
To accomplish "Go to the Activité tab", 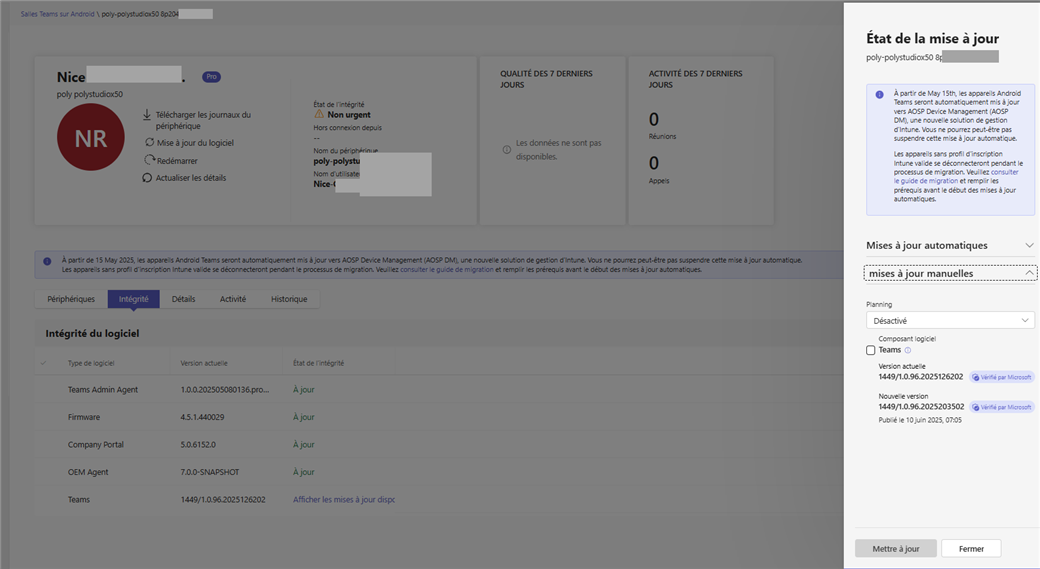I will 233,299.
